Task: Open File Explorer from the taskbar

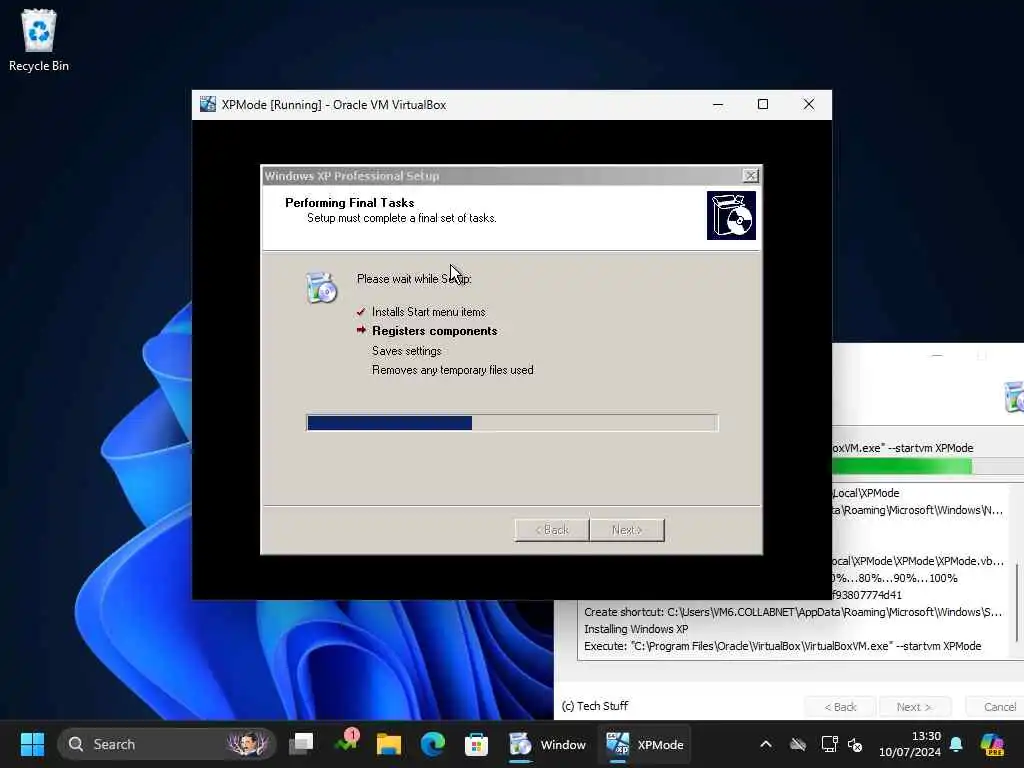Action: [389, 744]
